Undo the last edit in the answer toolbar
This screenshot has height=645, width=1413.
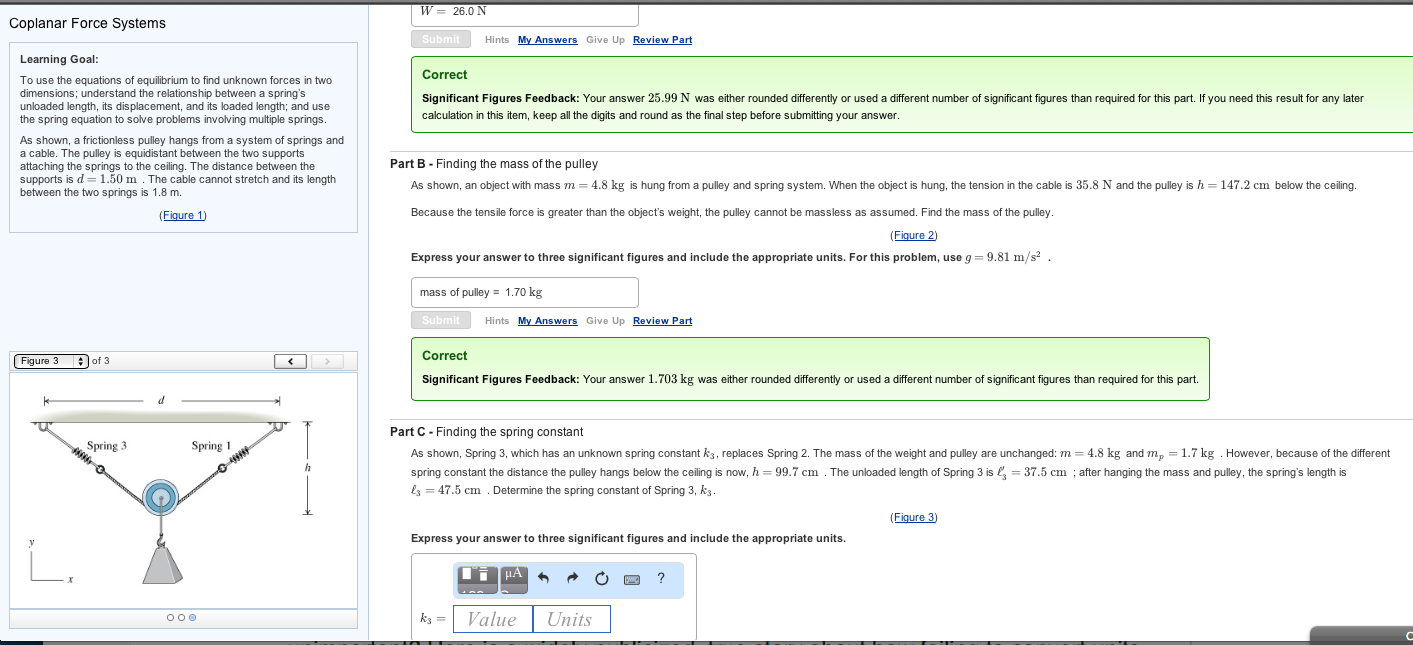tap(543, 578)
